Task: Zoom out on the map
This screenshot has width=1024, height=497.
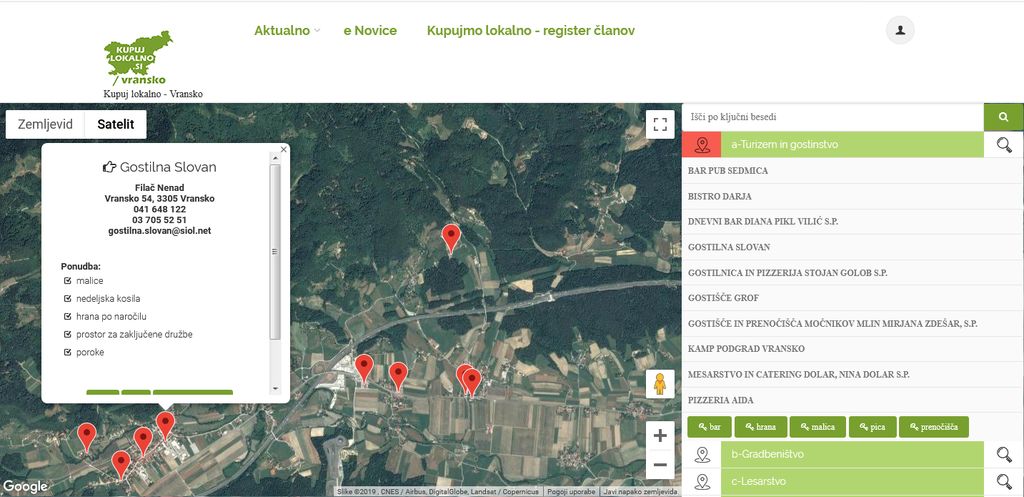Action: coord(659,465)
